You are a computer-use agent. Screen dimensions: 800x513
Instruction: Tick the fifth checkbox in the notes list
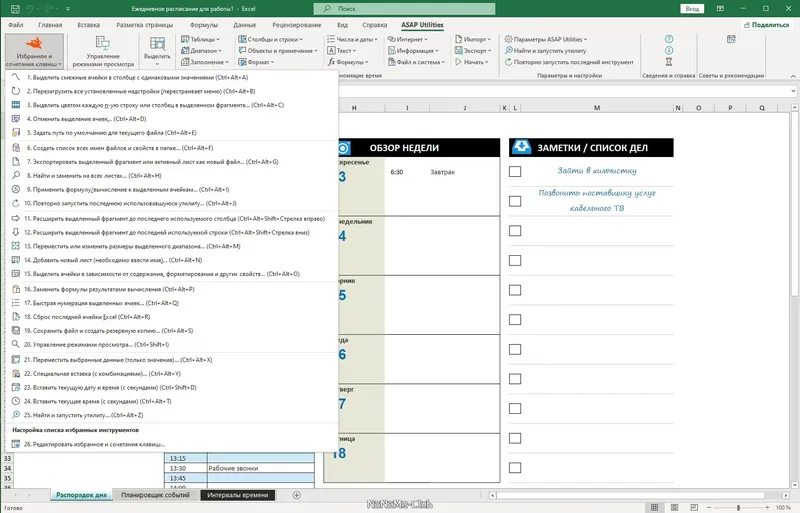point(515,290)
